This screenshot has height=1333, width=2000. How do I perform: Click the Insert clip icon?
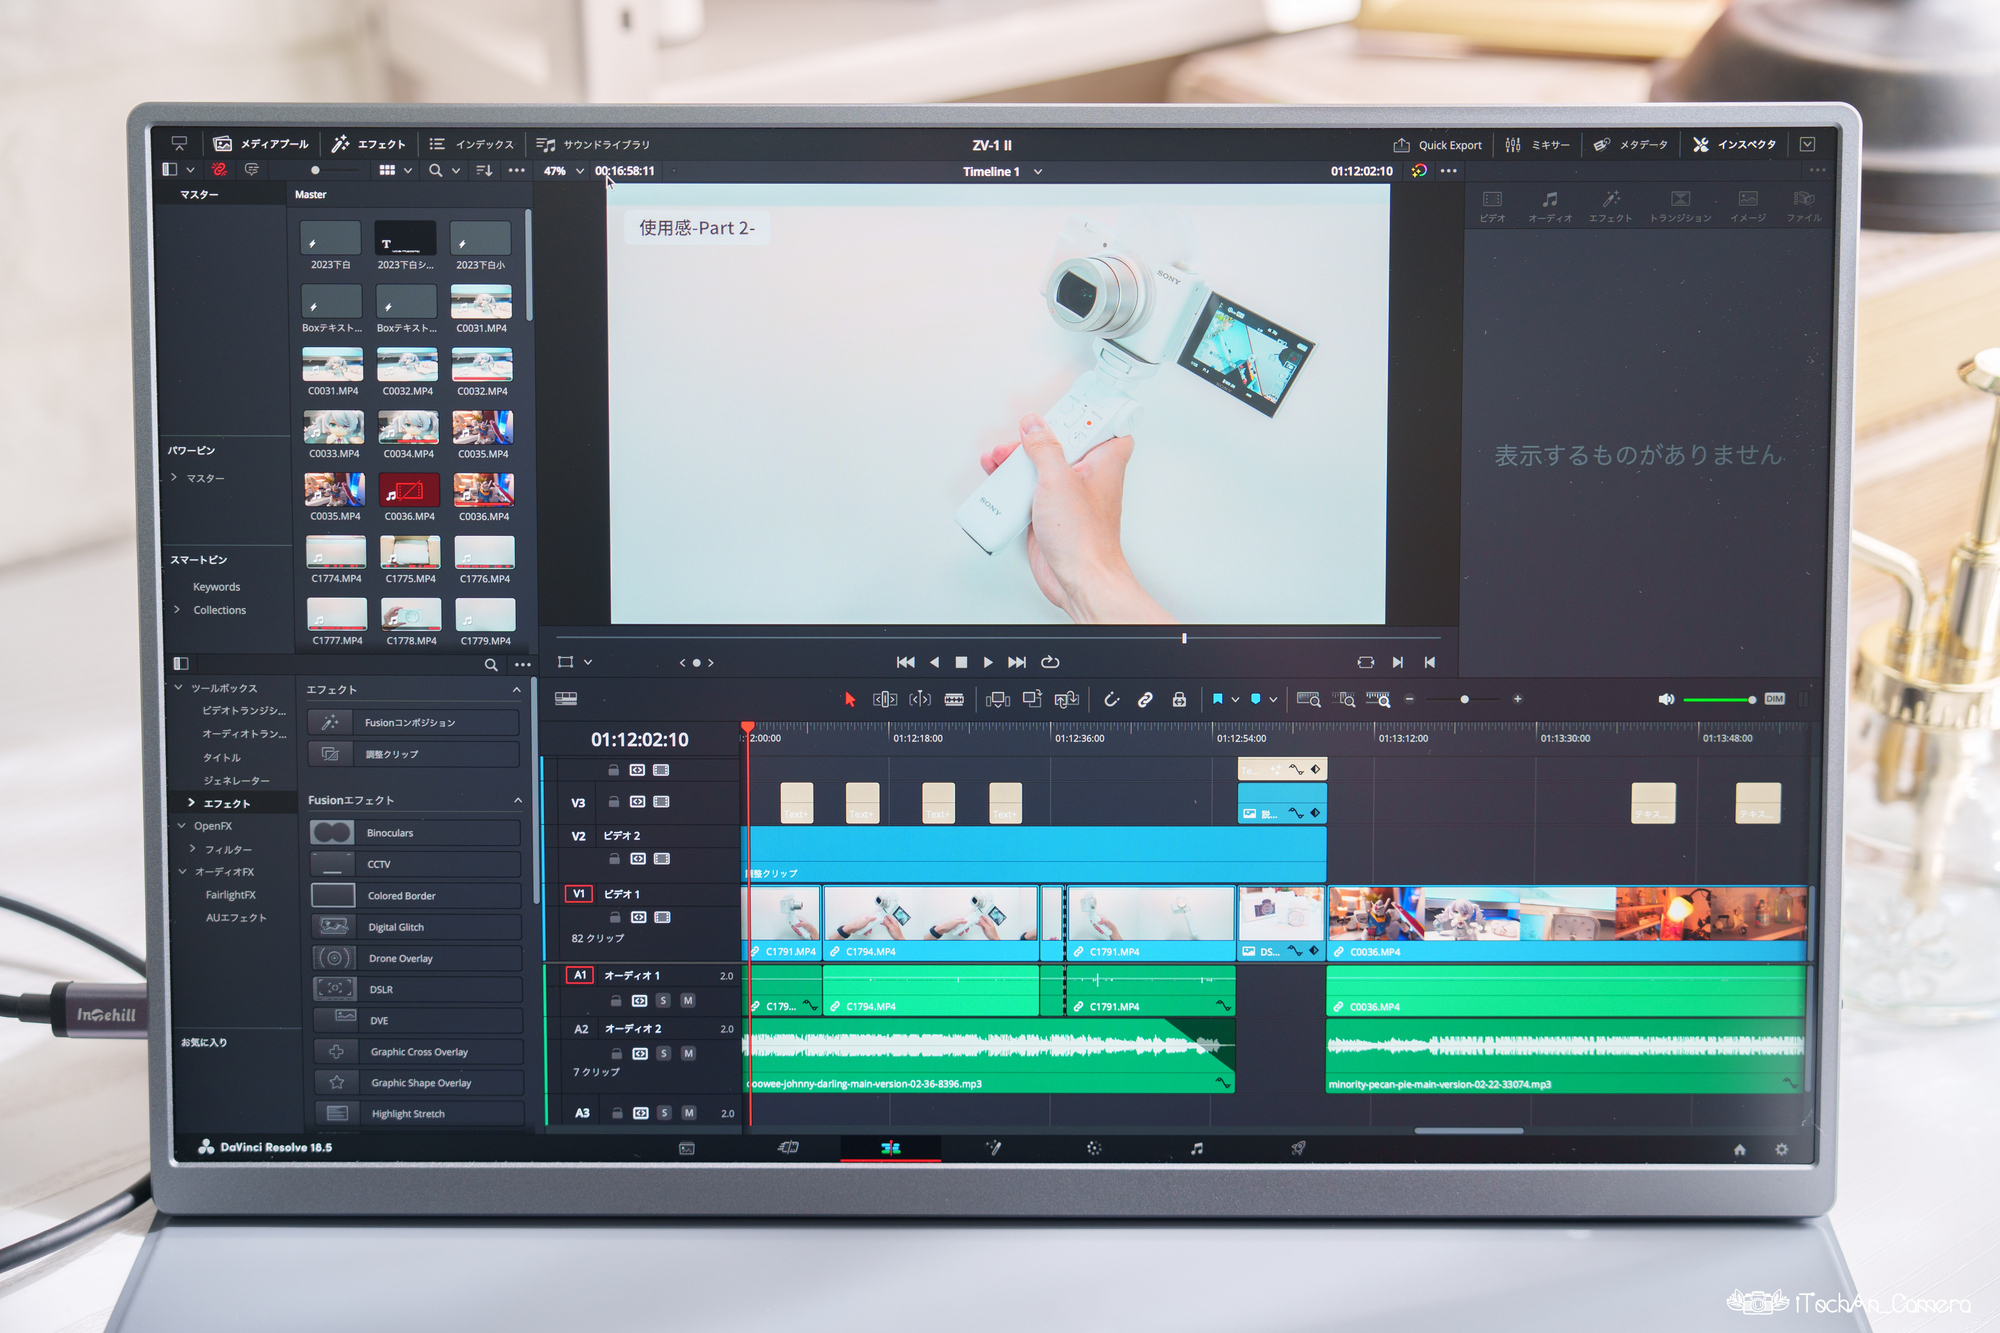point(997,699)
